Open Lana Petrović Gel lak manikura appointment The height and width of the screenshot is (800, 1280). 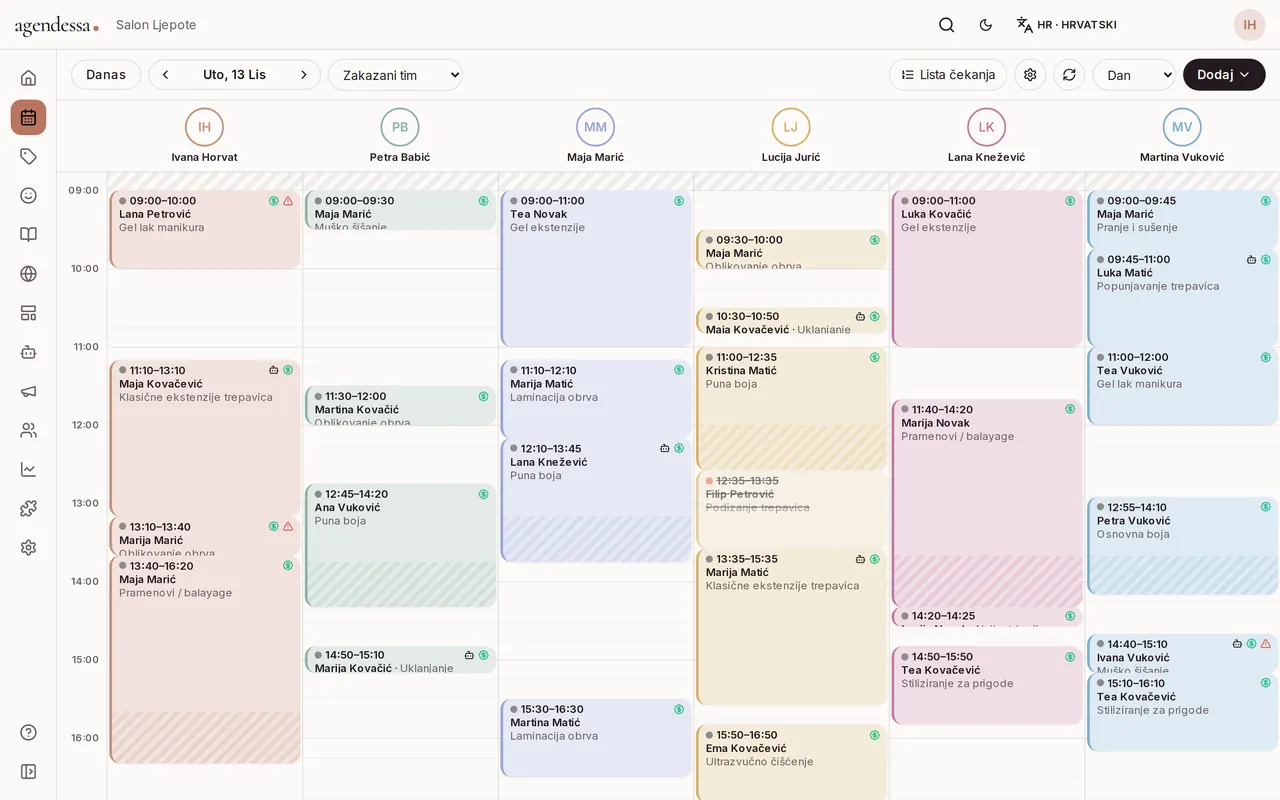pyautogui.click(x=205, y=229)
